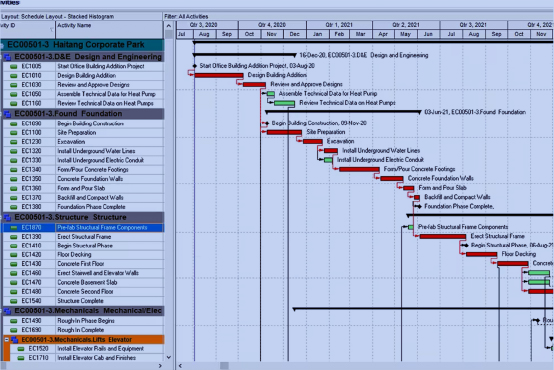Click the activity icon for EC1490

click(13, 321)
